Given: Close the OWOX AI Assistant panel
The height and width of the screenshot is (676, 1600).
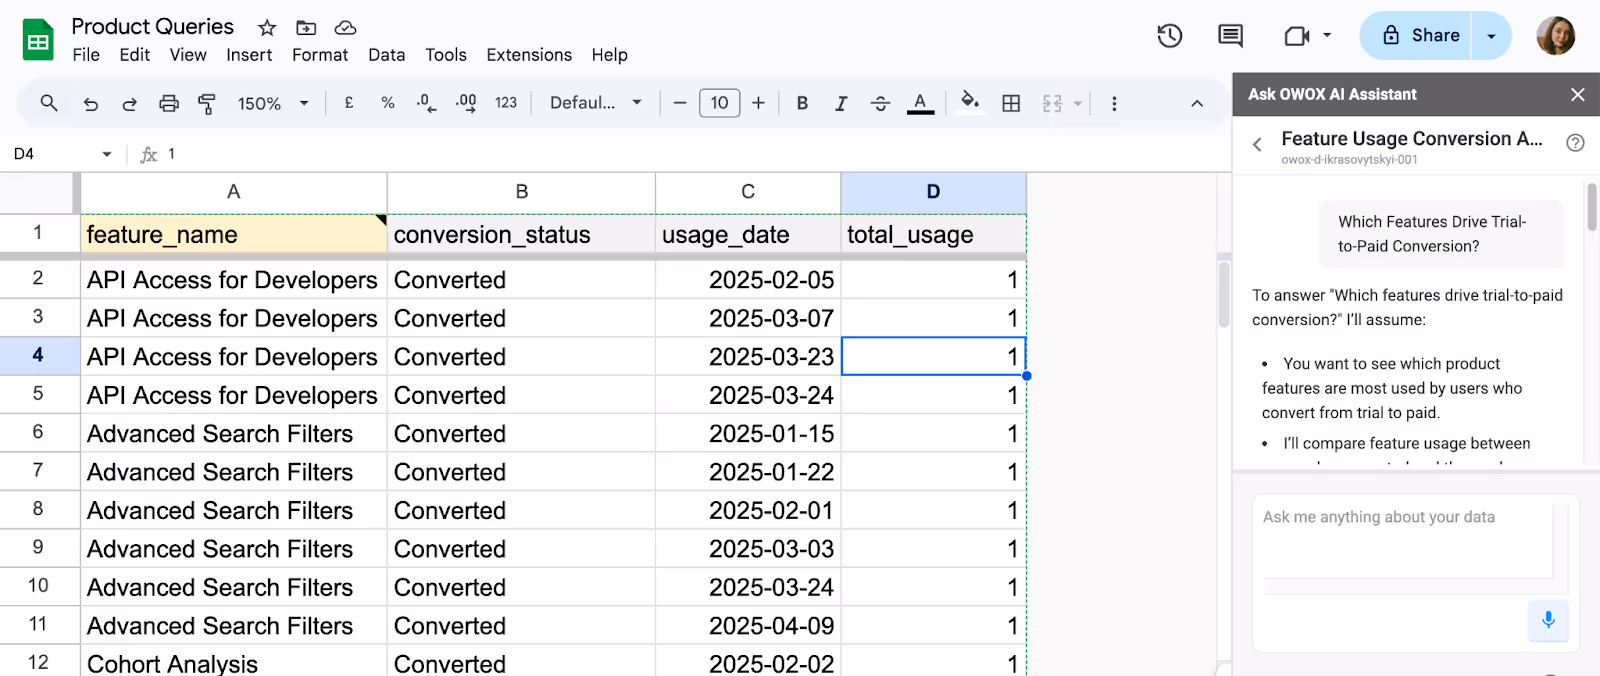Looking at the screenshot, I should coord(1577,94).
